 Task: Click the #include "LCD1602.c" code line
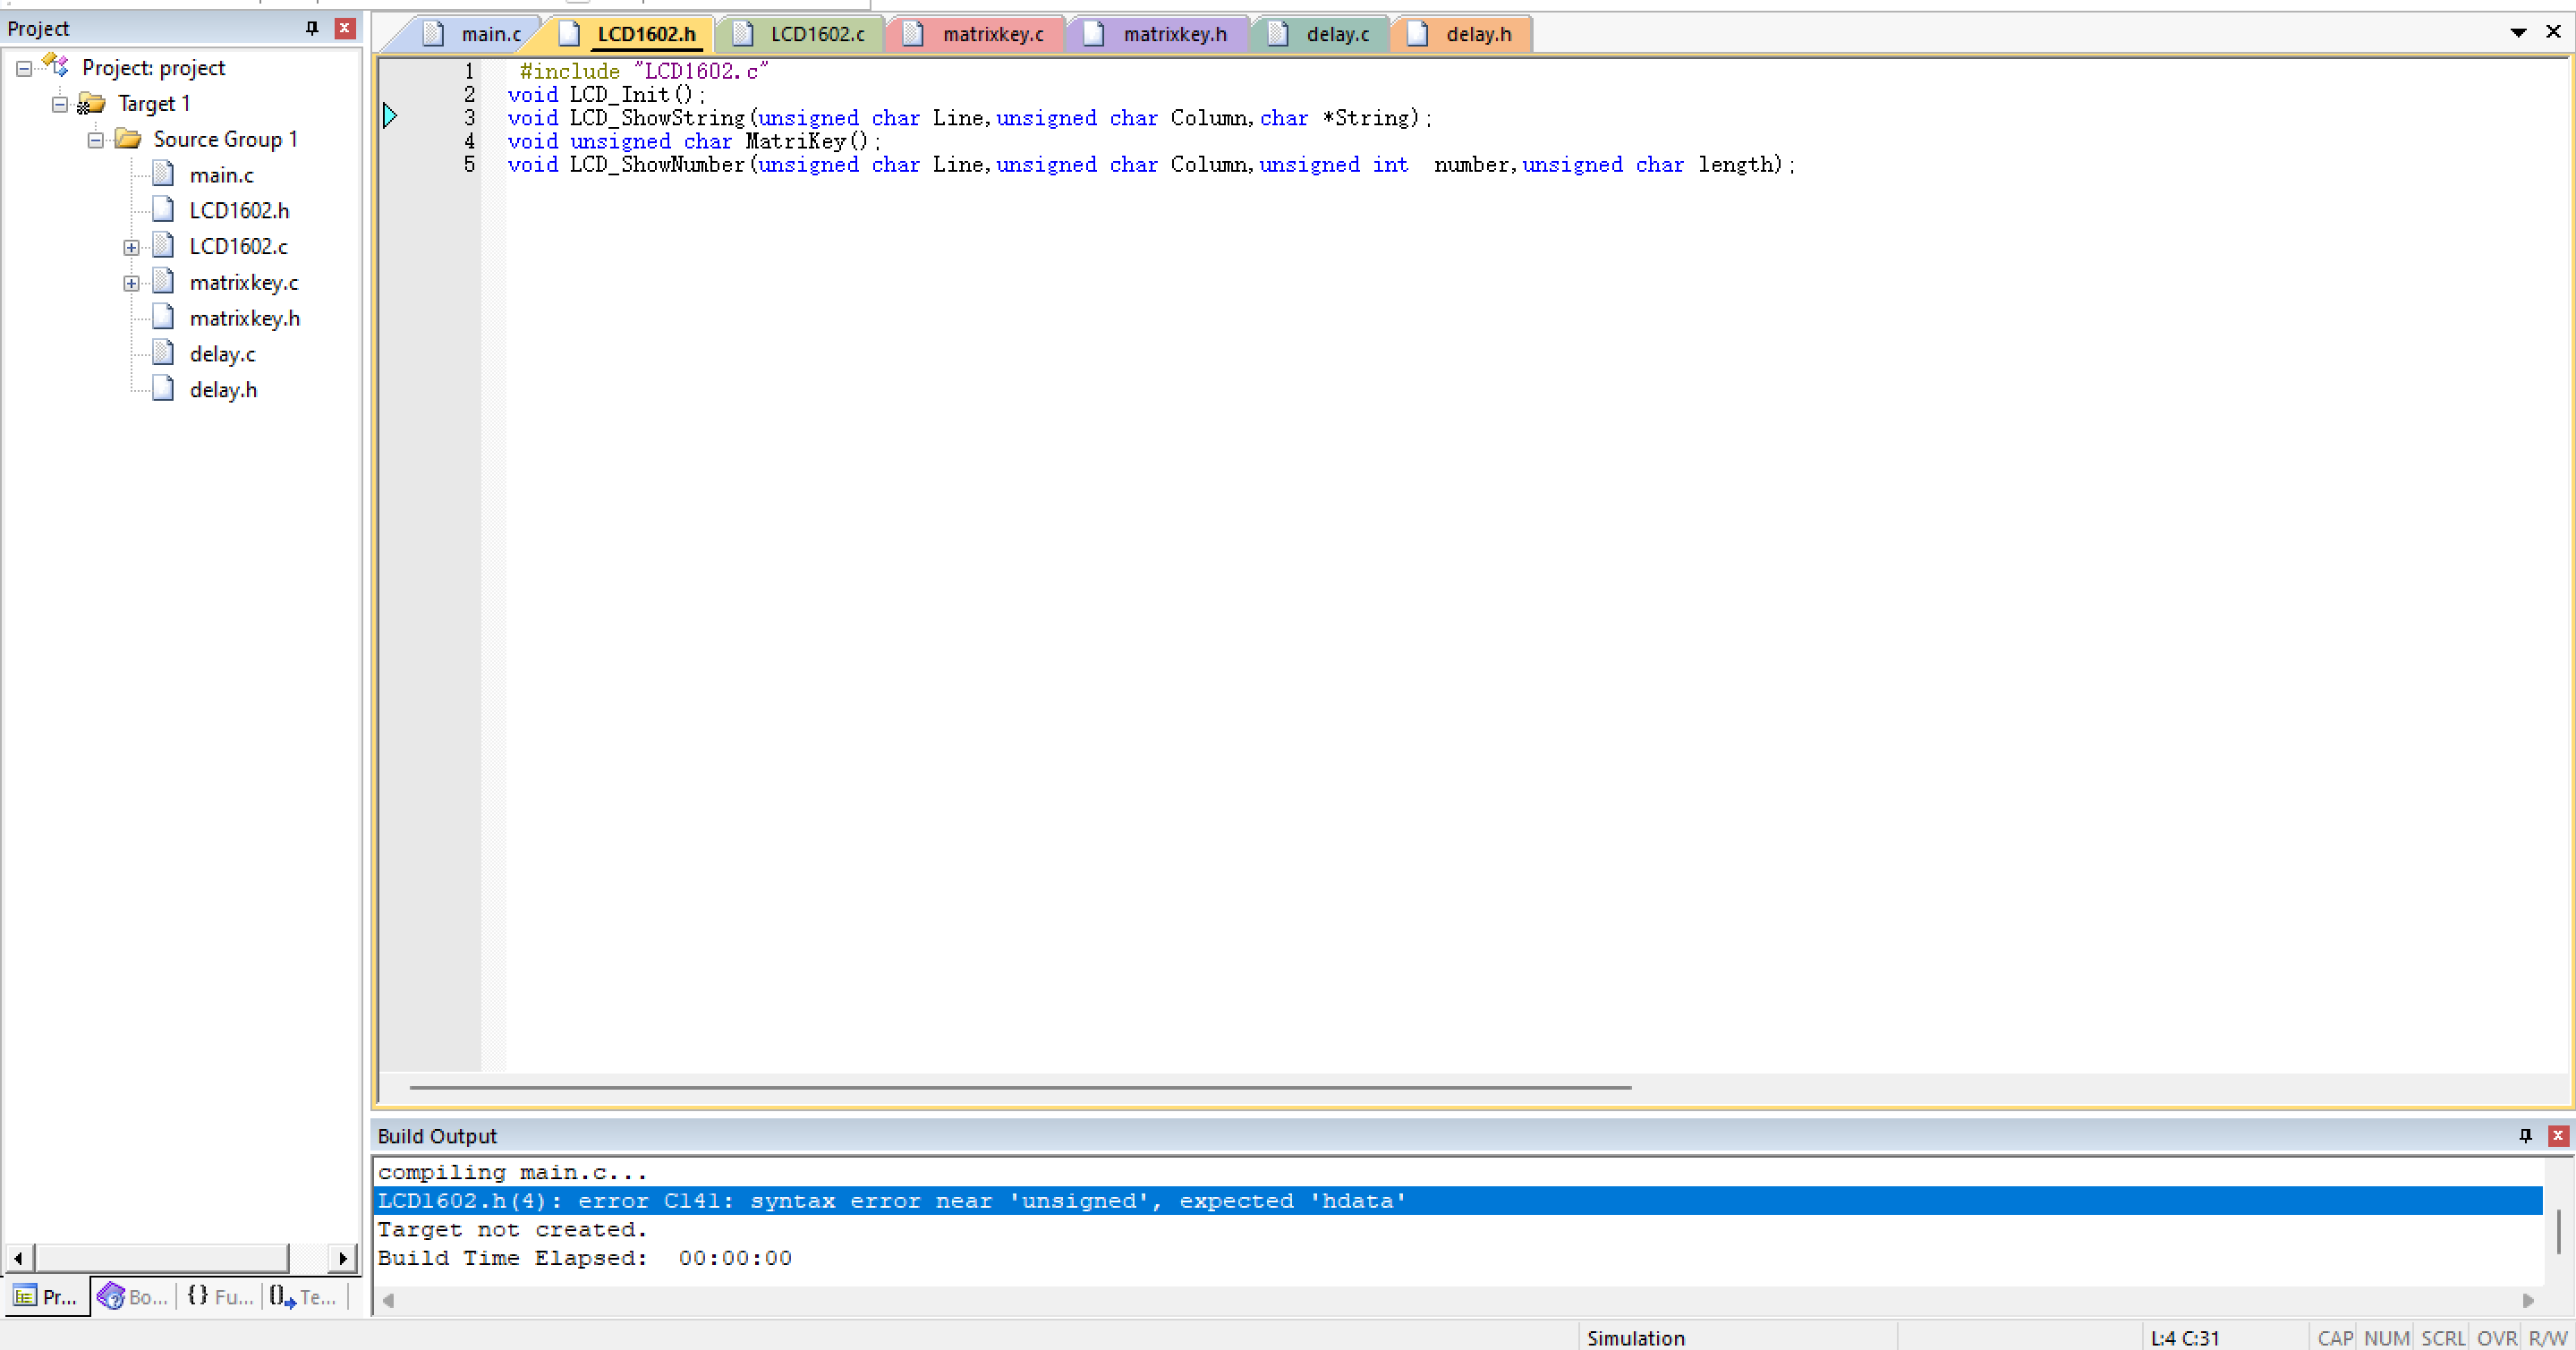coord(644,71)
